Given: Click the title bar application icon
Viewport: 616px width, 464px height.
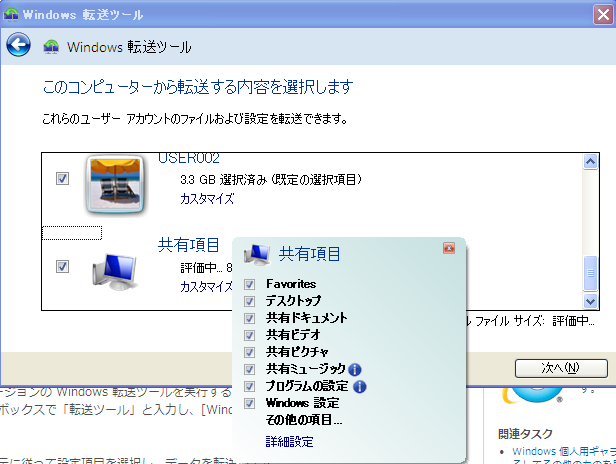Looking at the screenshot, I should (x=11, y=15).
